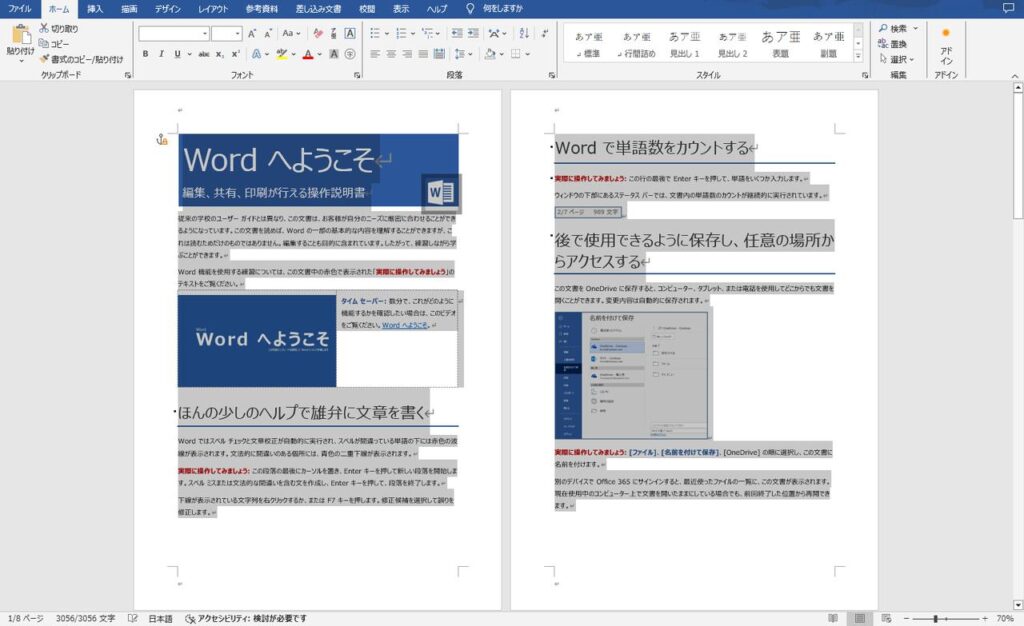Show or hide paragraph marks
The height and width of the screenshot is (626, 1024).
545,33
